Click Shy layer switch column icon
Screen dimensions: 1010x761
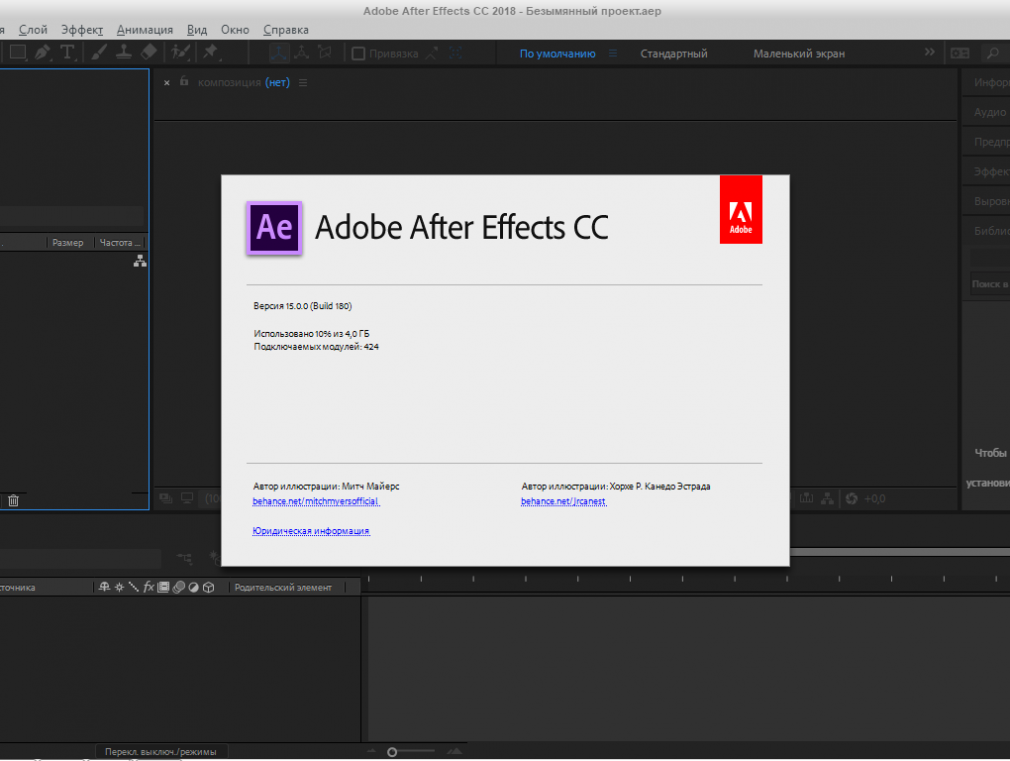[104, 587]
